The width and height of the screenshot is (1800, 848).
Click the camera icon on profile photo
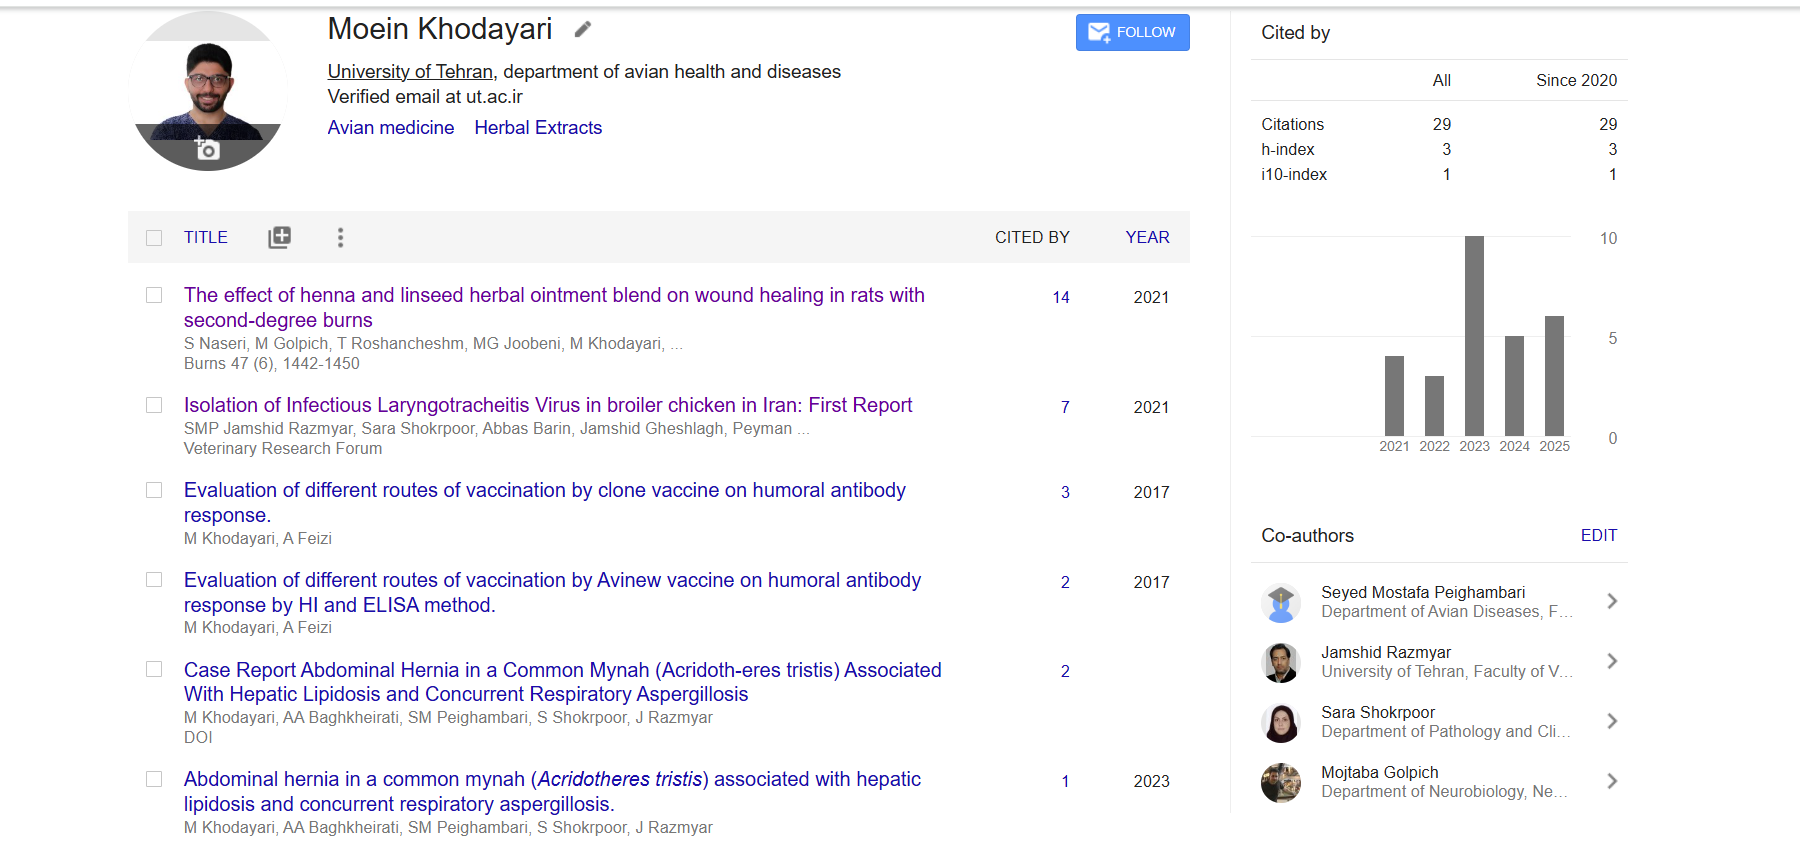coord(207,149)
